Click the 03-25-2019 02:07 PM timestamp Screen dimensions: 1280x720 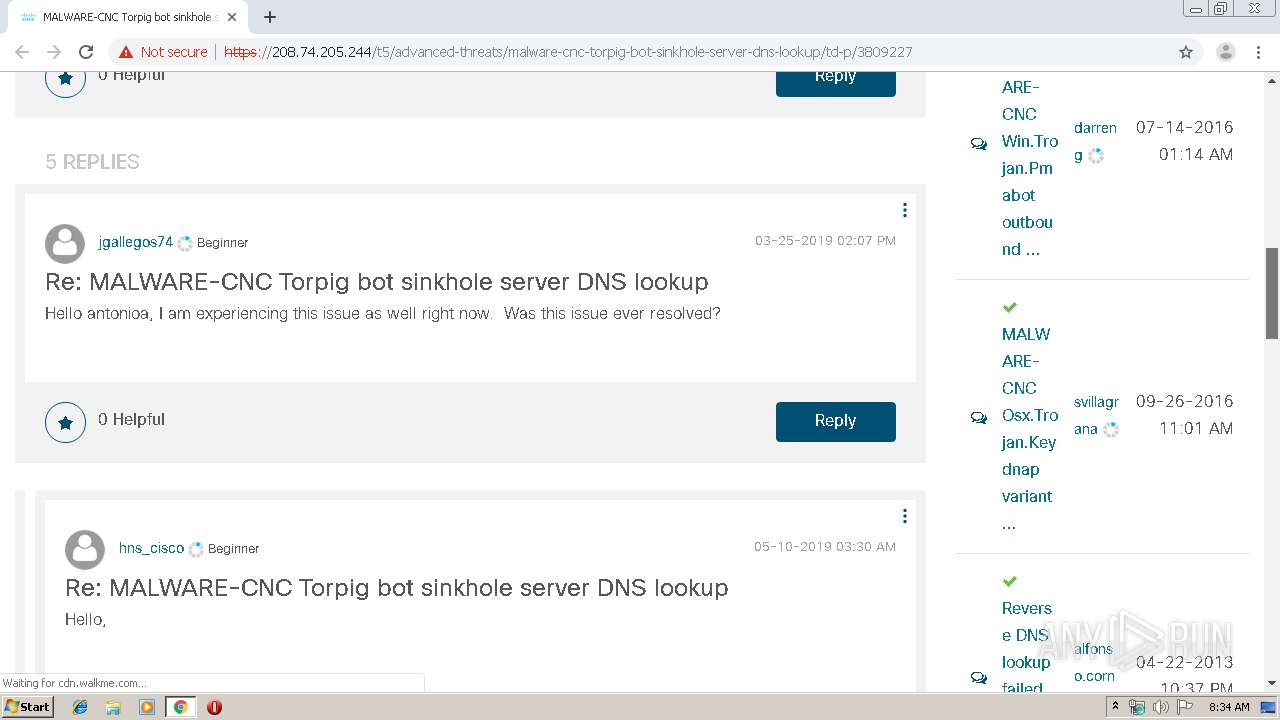click(x=825, y=240)
